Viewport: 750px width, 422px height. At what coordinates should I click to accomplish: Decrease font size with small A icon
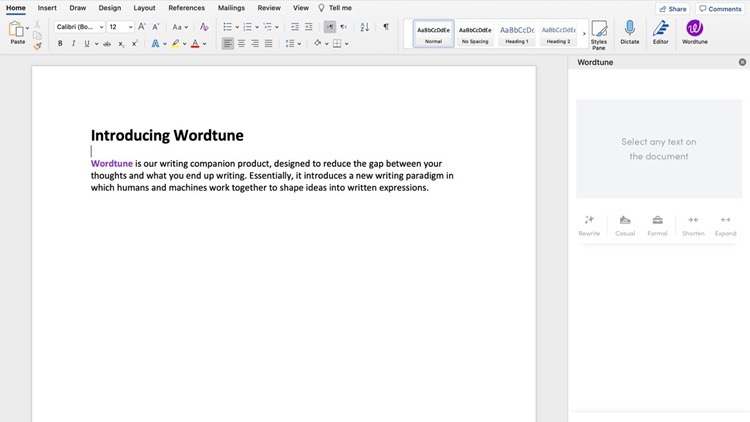tap(155, 27)
